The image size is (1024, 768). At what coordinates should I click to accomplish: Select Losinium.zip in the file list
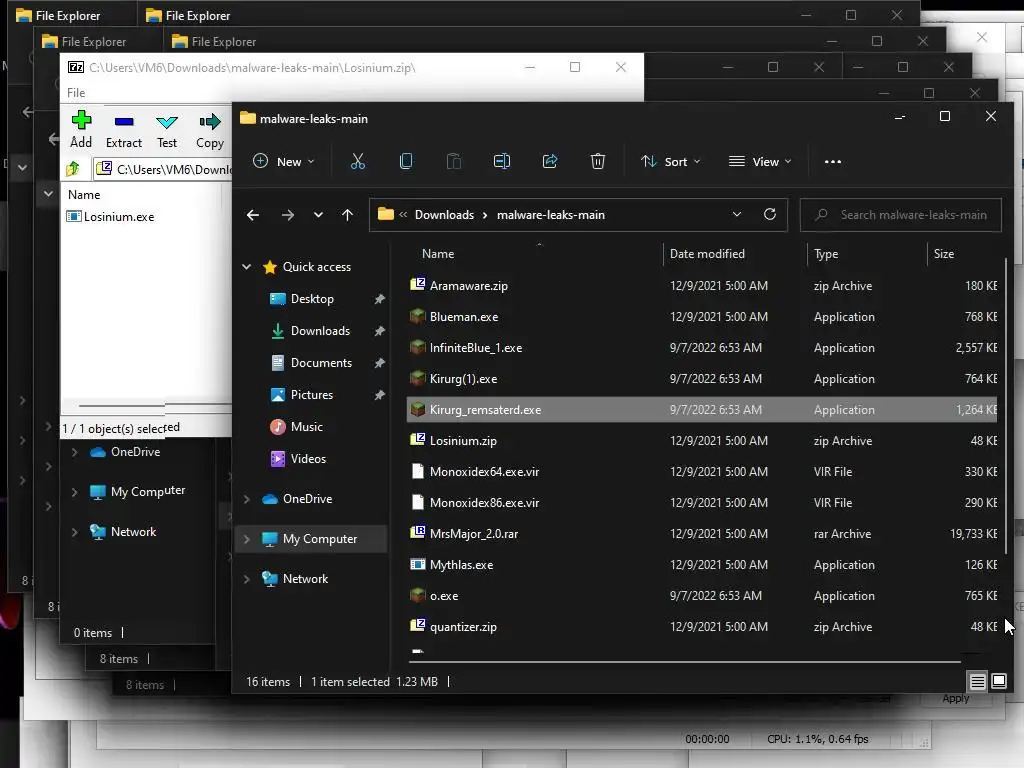tap(702, 441)
